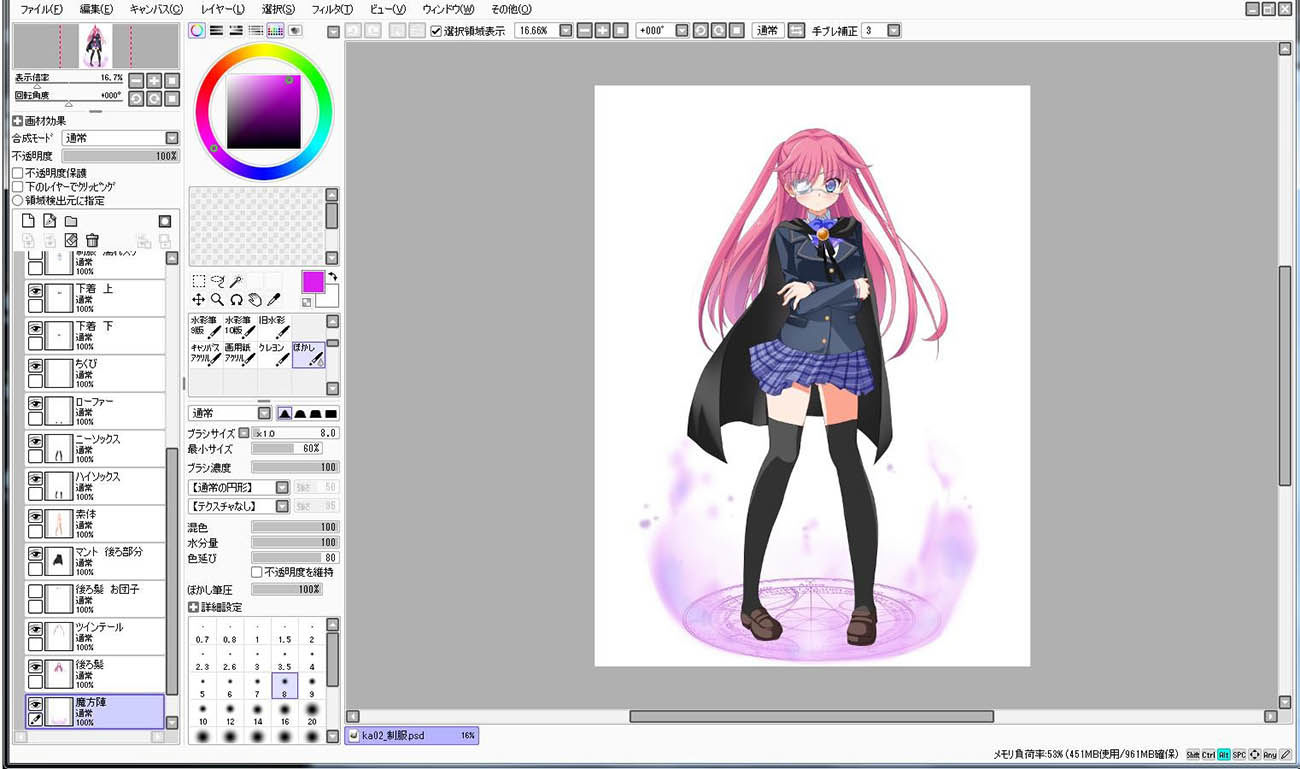Screen dimensions: 1300x769
Task: Open the レイヤー menu
Action: (x=222, y=9)
